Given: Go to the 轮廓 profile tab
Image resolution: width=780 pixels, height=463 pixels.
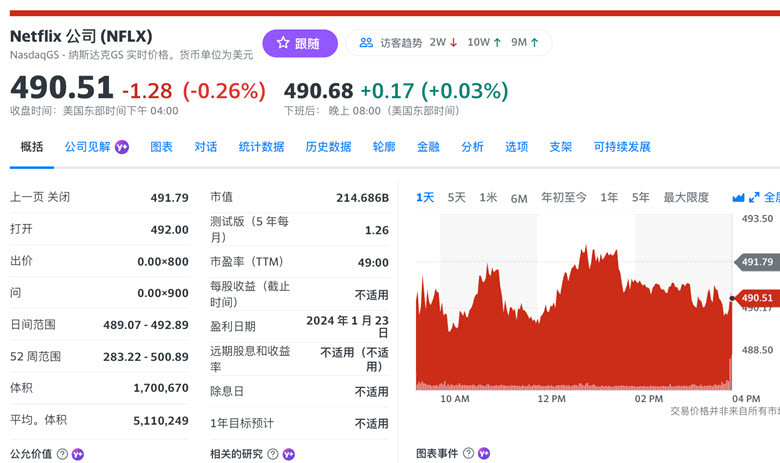Looking at the screenshot, I should [384, 147].
